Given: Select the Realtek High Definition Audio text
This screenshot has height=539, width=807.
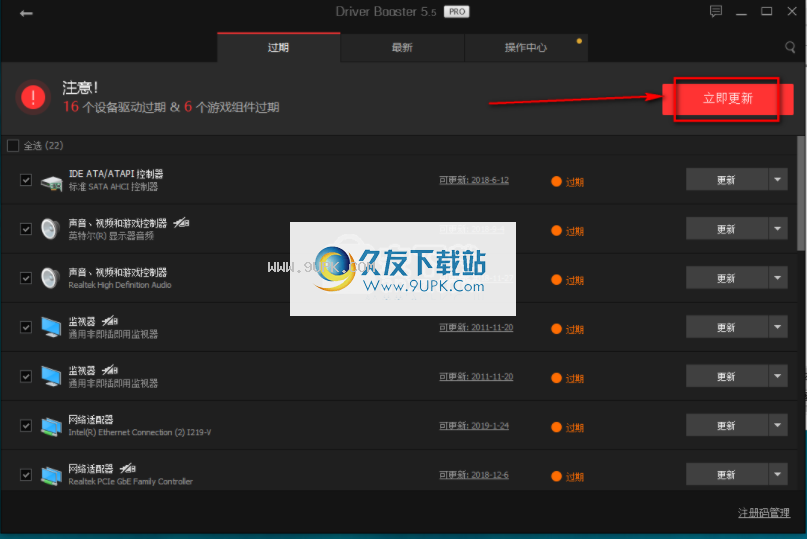Looking at the screenshot, I should coord(120,285).
